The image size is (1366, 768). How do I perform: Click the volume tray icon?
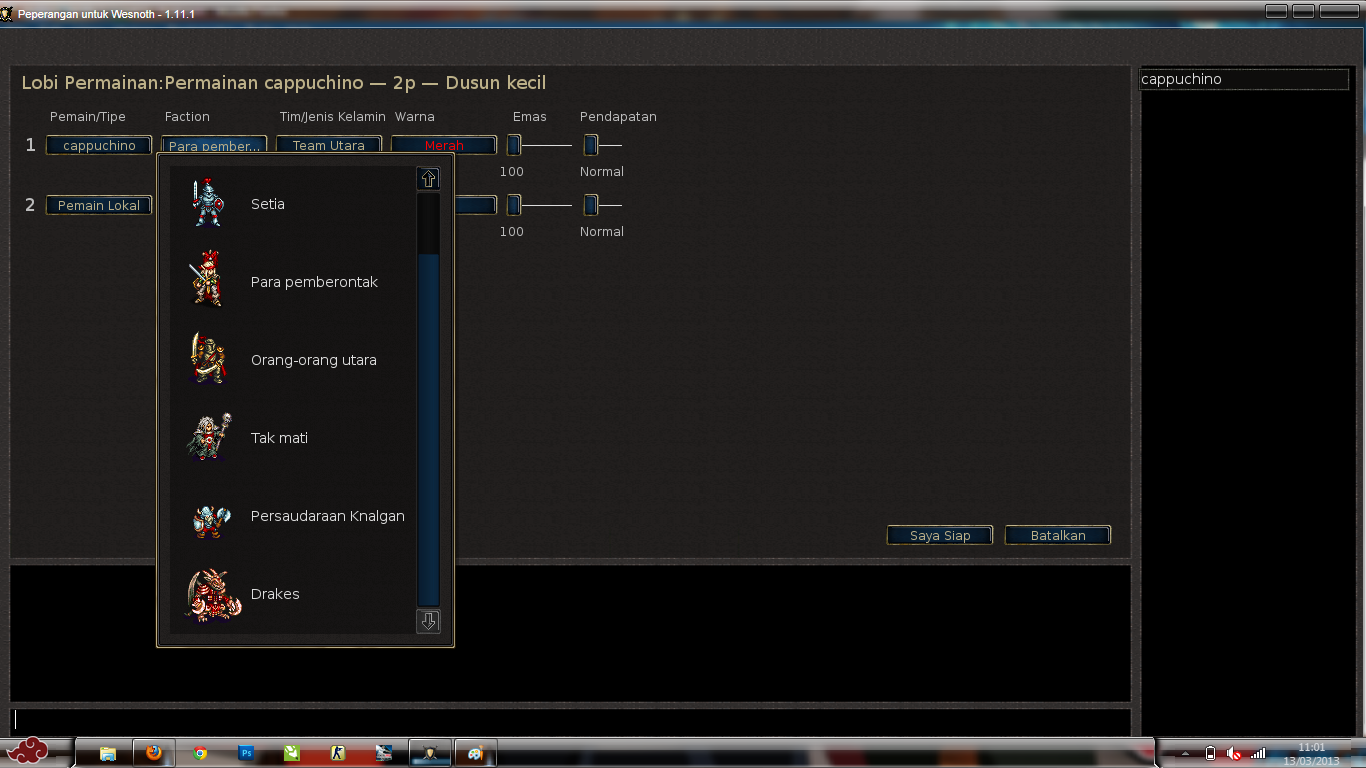(x=1234, y=753)
